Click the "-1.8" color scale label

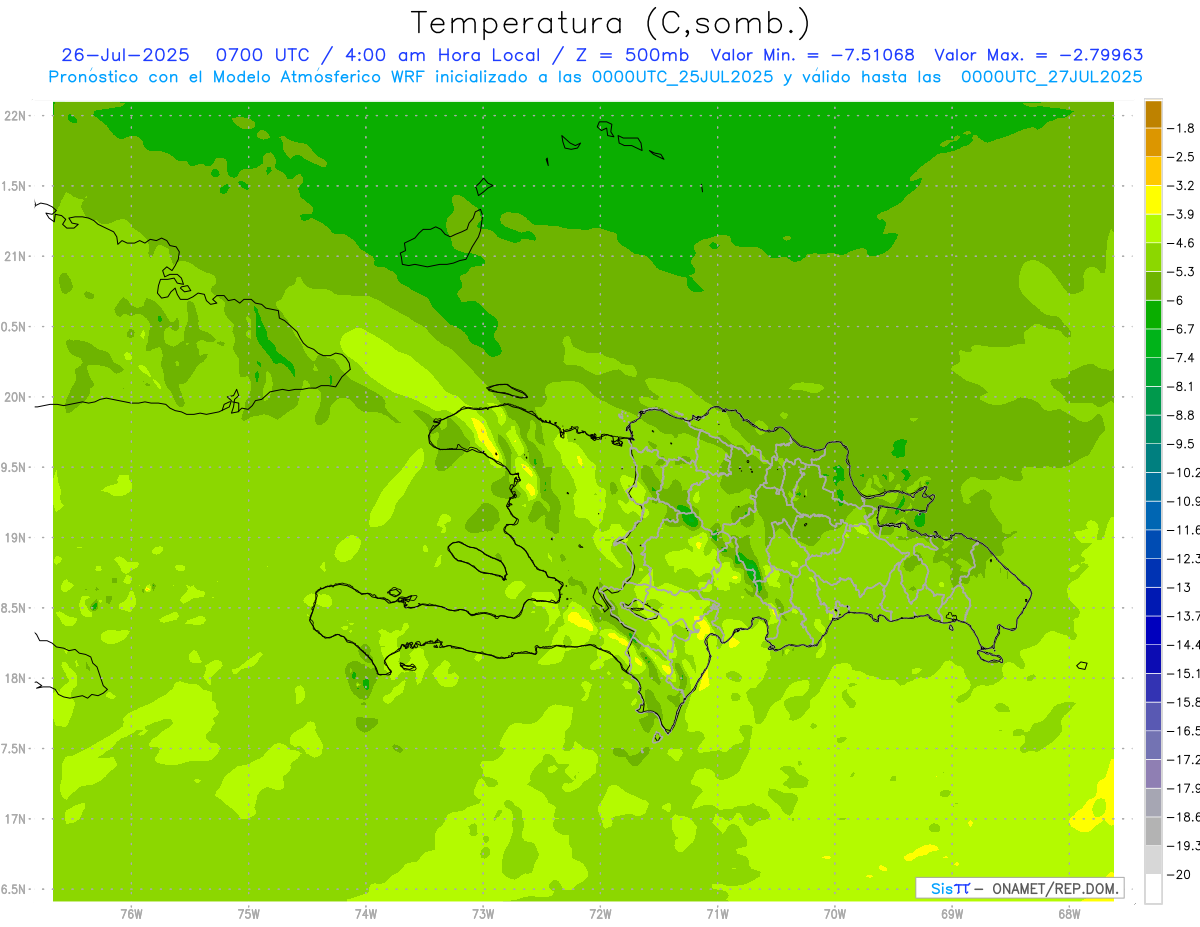coord(1182,128)
